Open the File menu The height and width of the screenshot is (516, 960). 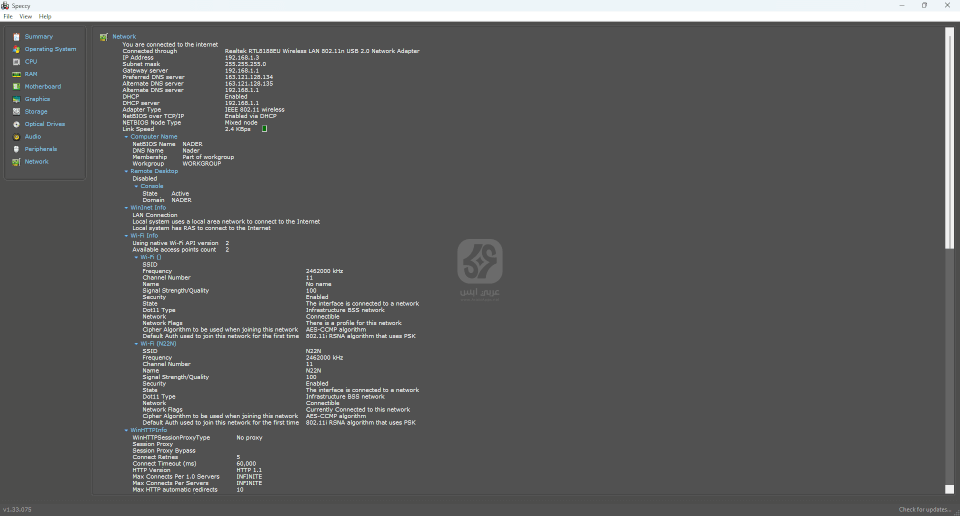[x=8, y=17]
